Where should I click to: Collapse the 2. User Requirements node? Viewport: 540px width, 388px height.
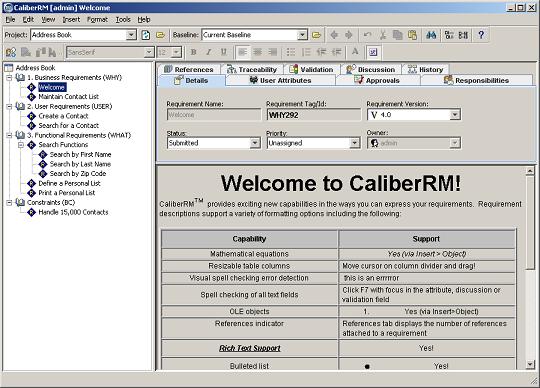(x=9, y=106)
